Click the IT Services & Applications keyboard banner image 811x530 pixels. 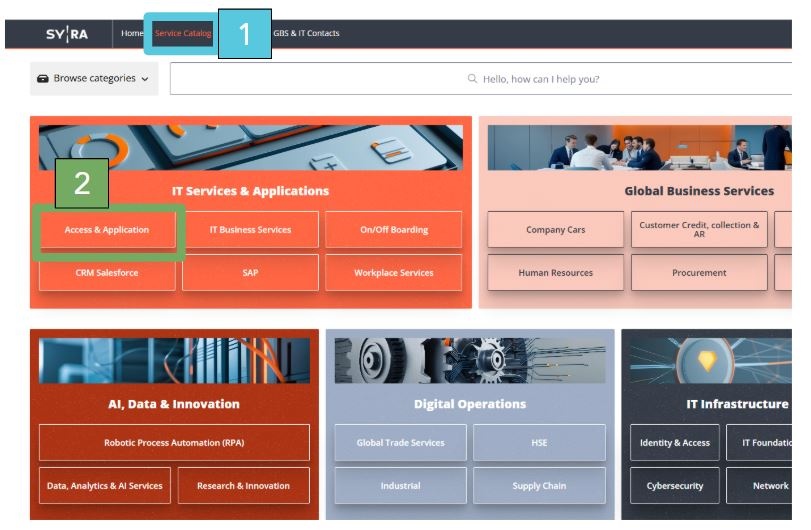point(251,147)
